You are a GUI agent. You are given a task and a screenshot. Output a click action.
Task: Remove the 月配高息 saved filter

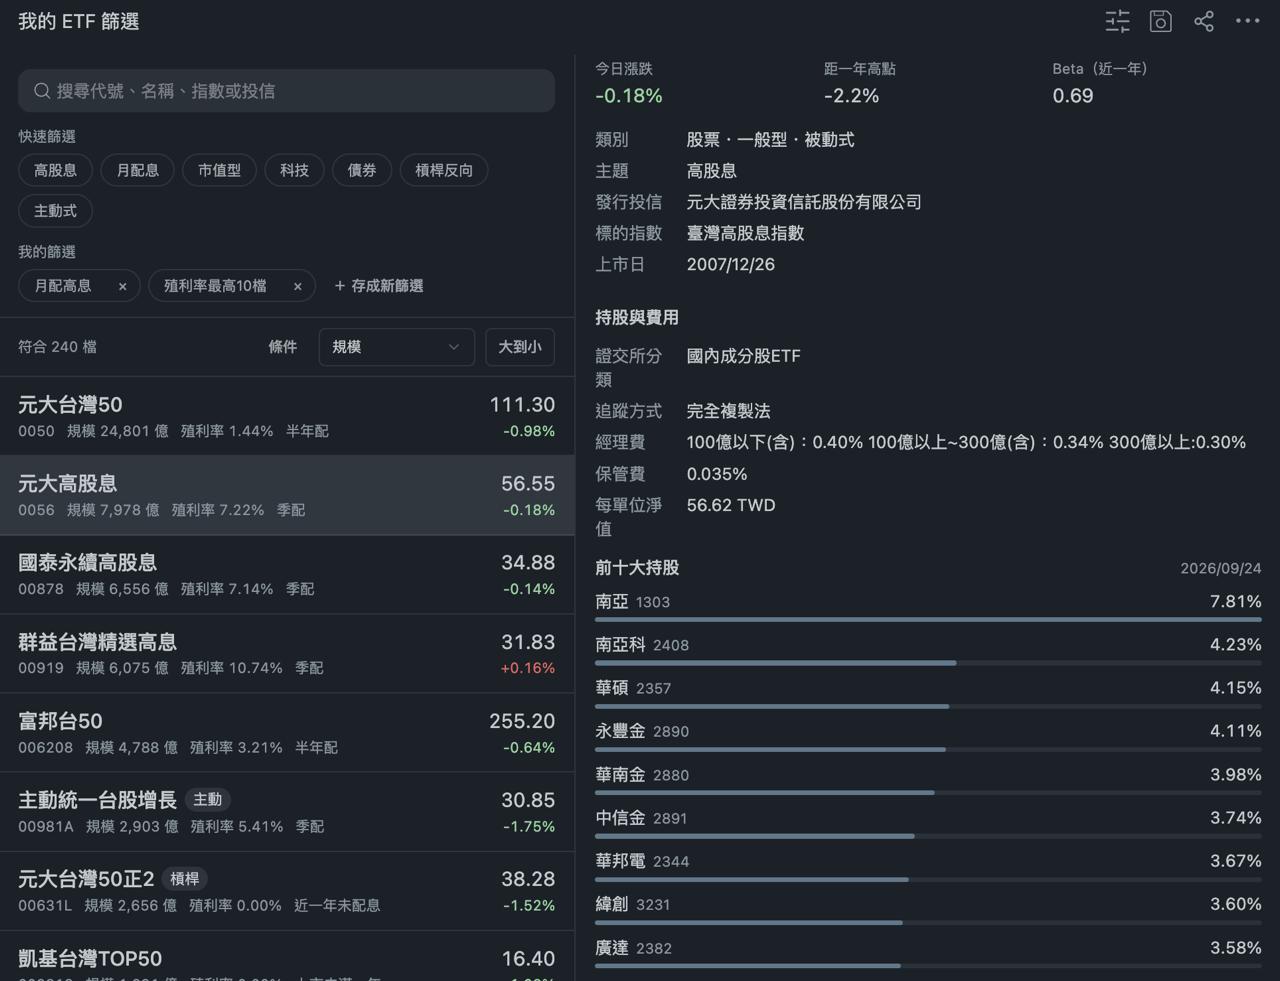pos(122,286)
